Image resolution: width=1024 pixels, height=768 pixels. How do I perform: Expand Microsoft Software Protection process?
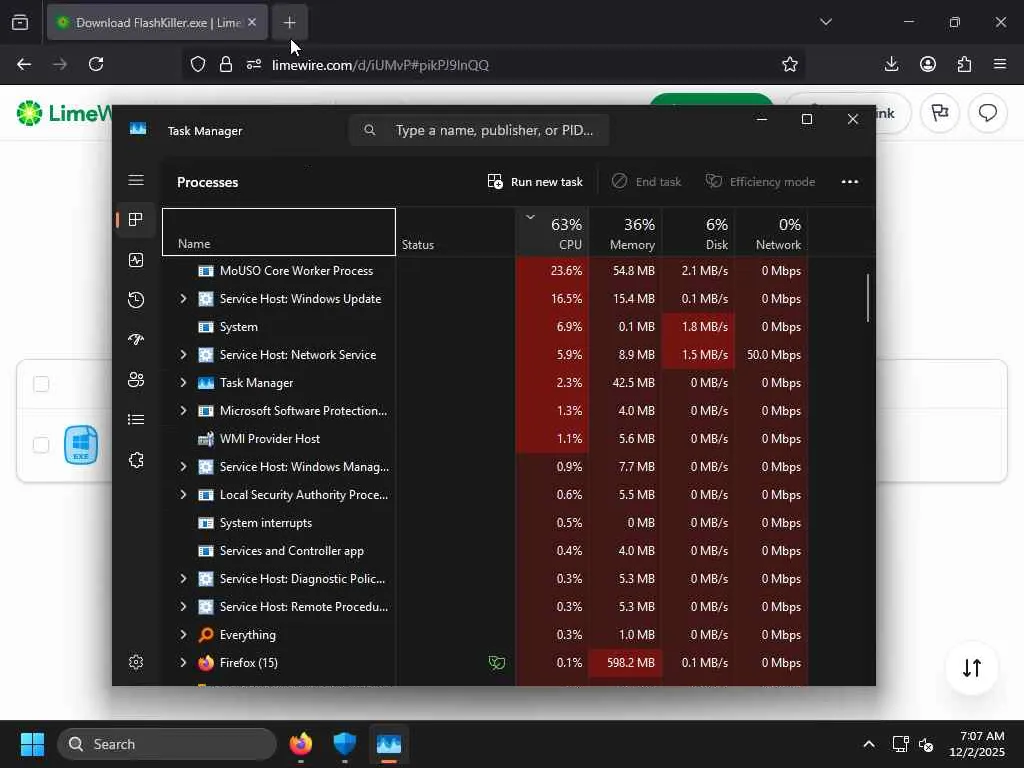click(183, 411)
